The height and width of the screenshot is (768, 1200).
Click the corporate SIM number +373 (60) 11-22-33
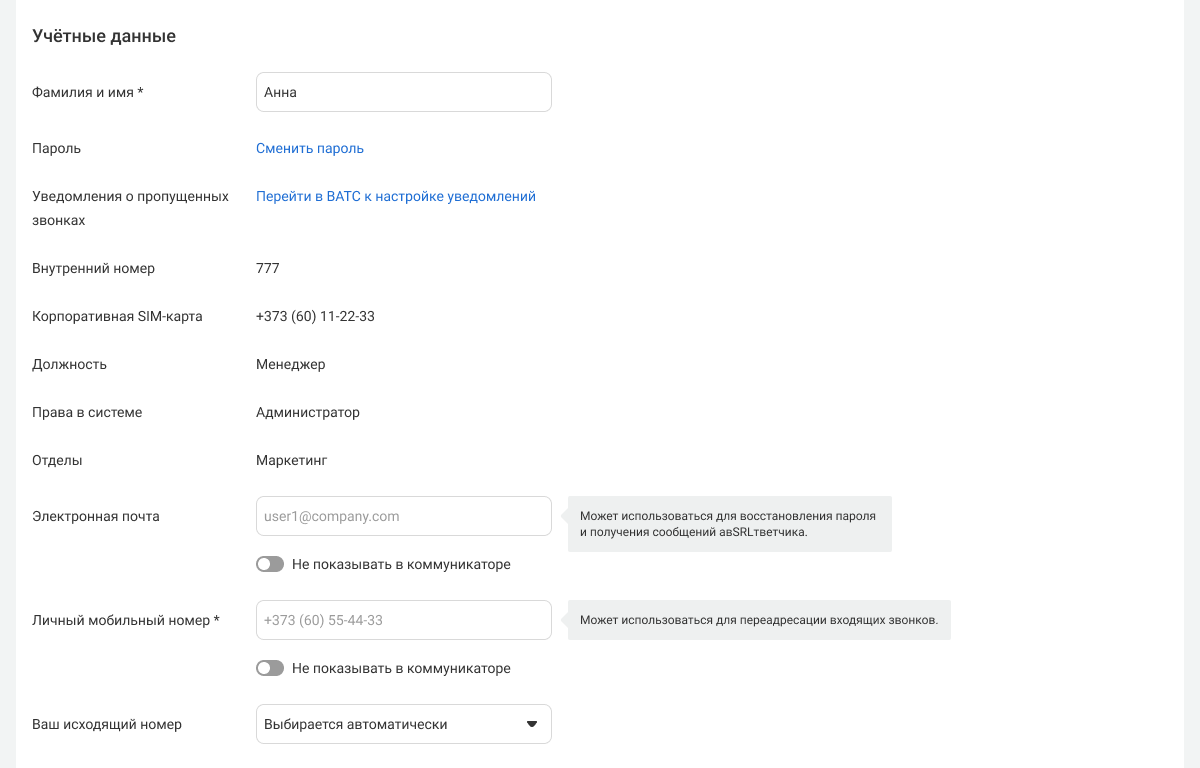[x=315, y=316]
